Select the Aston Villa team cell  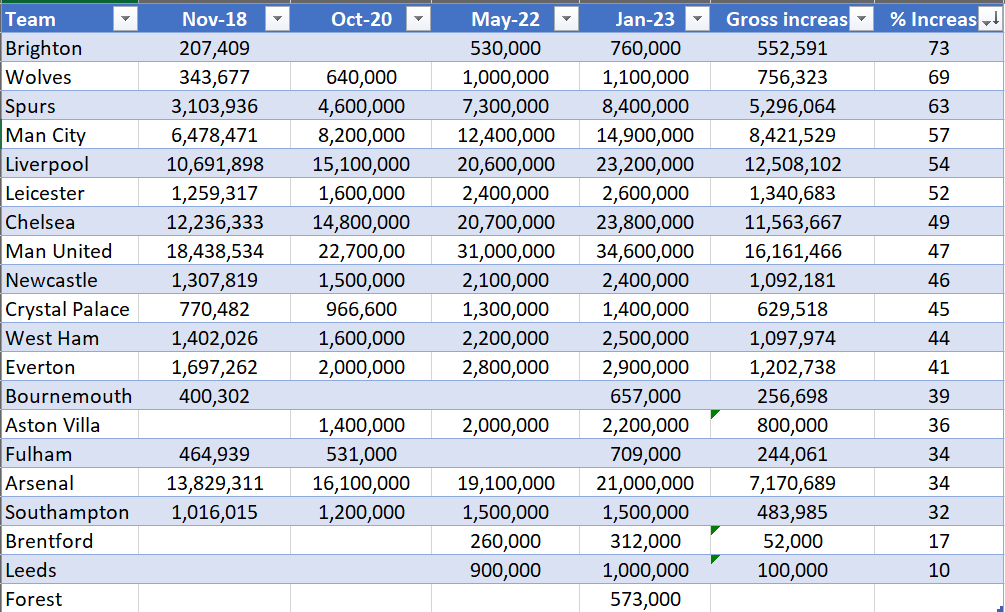pos(70,425)
